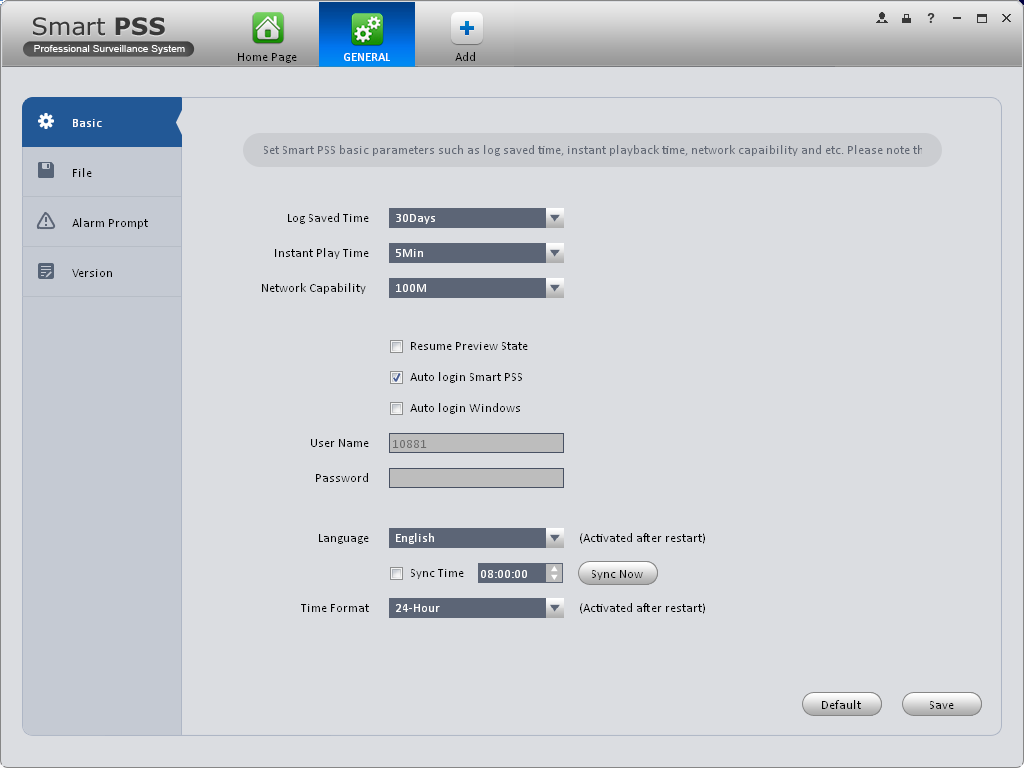Open the Home Page green house icon
This screenshot has height=768, width=1024.
pos(268,28)
